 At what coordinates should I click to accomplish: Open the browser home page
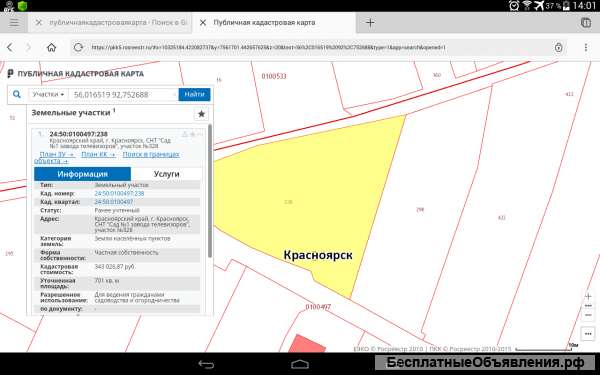[51, 47]
